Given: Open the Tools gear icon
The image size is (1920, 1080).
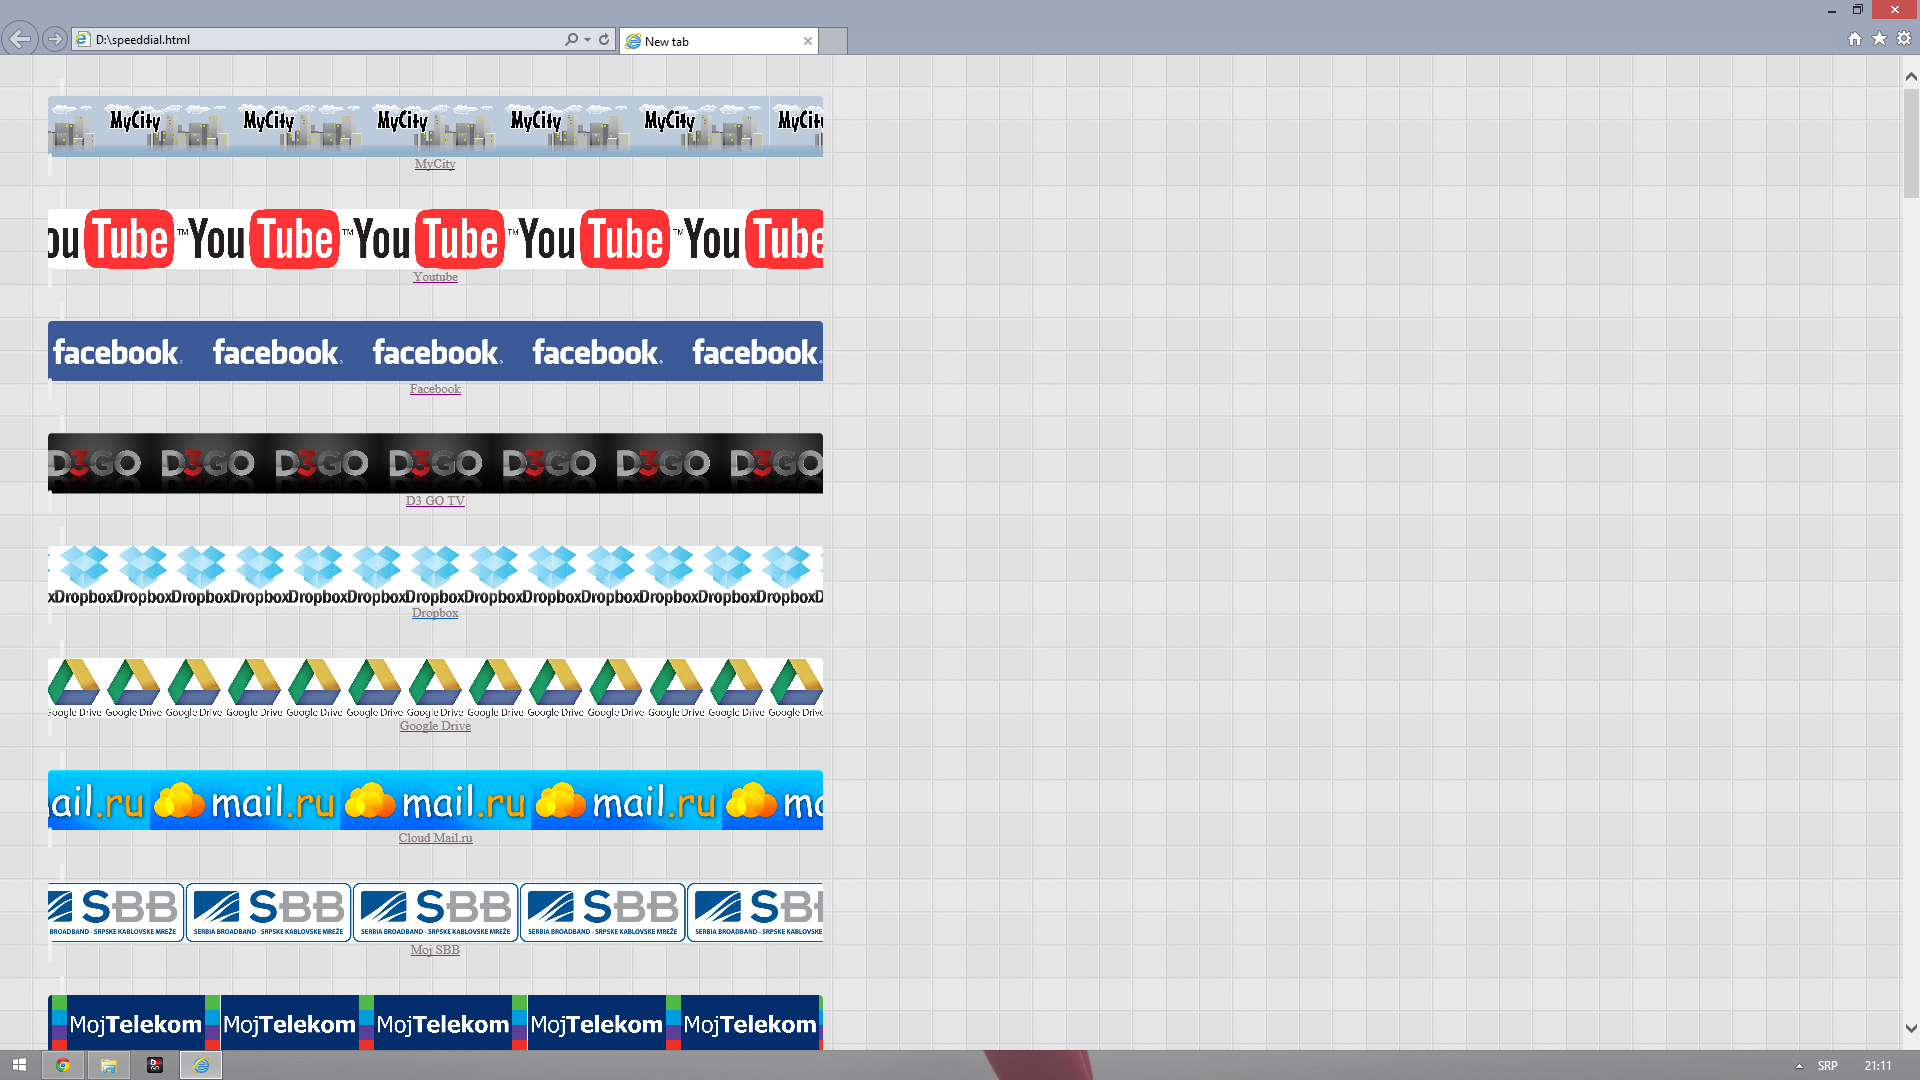Looking at the screenshot, I should (1904, 39).
